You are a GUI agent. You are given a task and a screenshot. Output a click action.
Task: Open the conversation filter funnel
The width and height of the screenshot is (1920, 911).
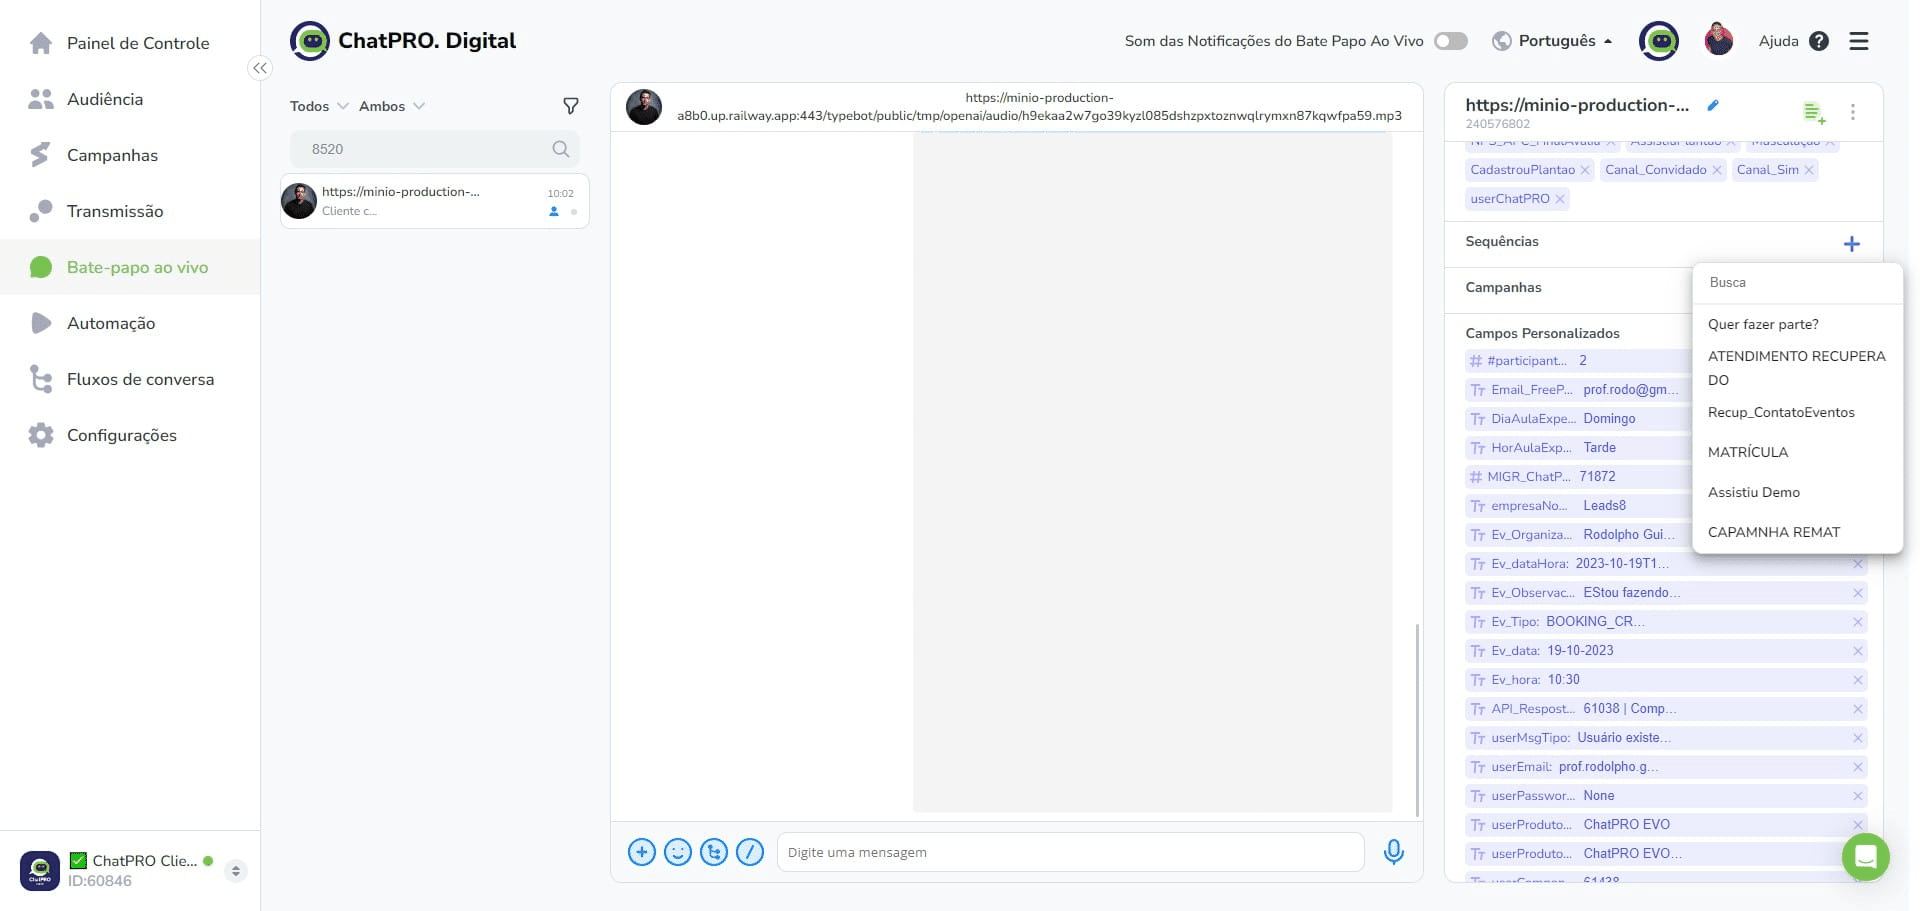tap(571, 106)
